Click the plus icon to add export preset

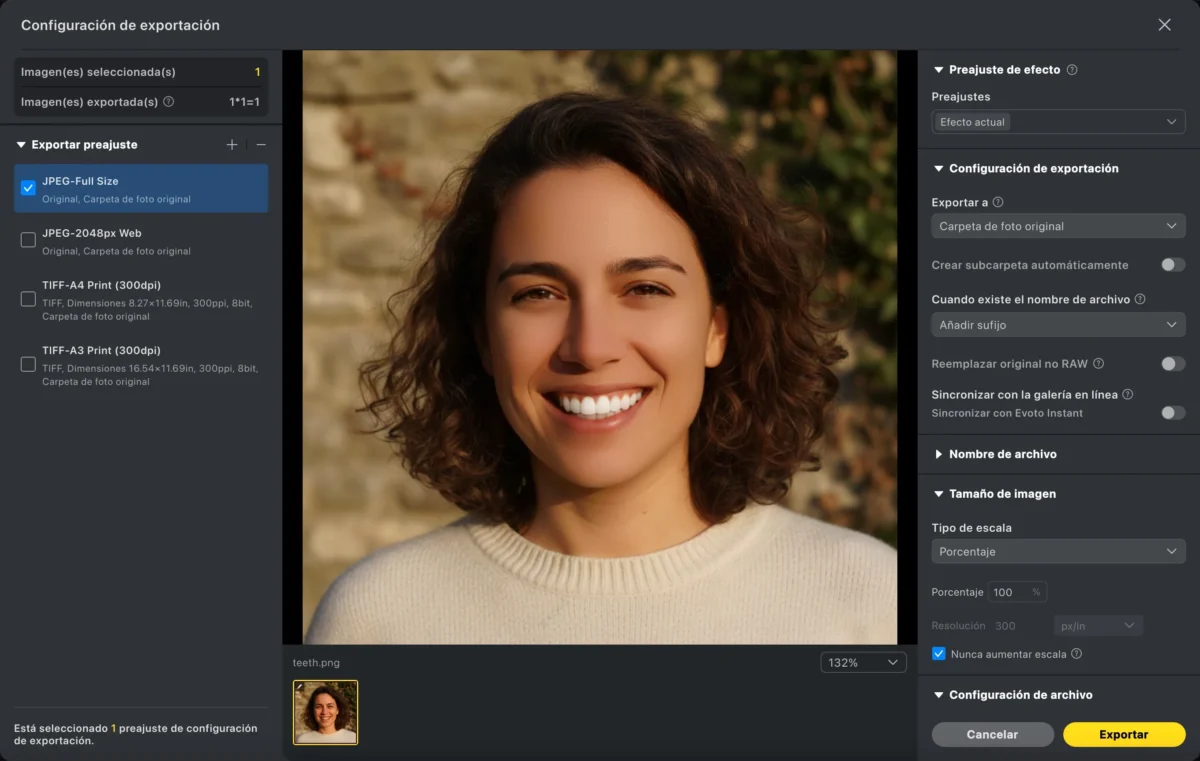click(x=232, y=145)
